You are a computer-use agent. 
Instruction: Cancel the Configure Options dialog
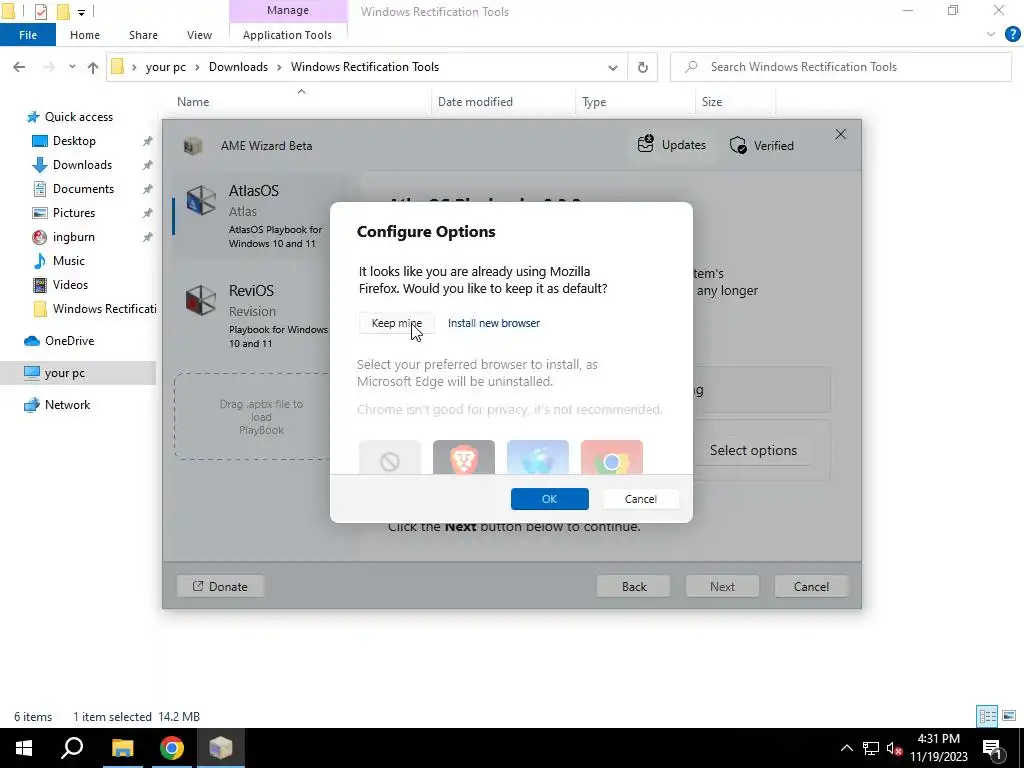tap(640, 499)
